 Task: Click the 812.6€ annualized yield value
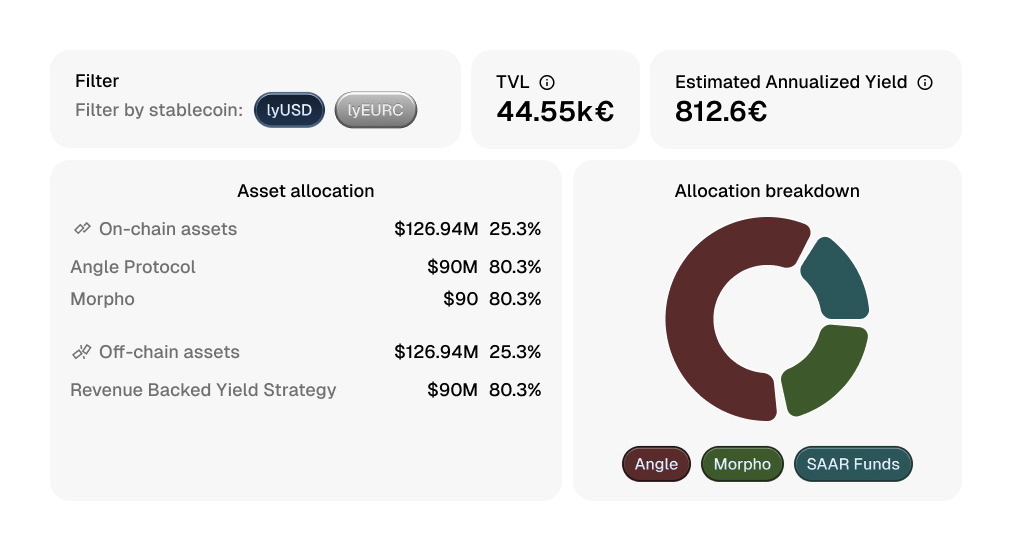pyautogui.click(x=721, y=111)
